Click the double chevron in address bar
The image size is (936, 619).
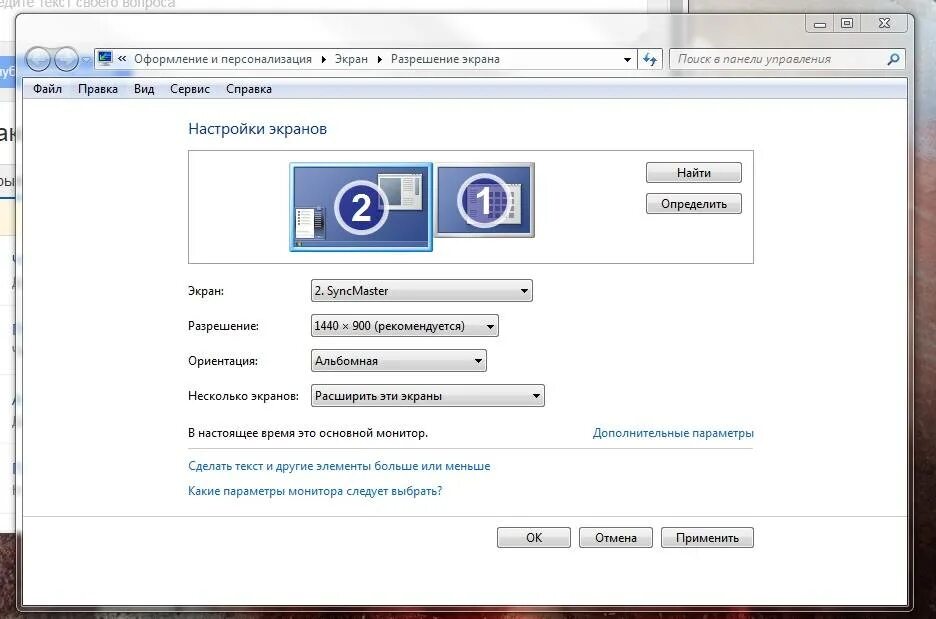[x=122, y=58]
